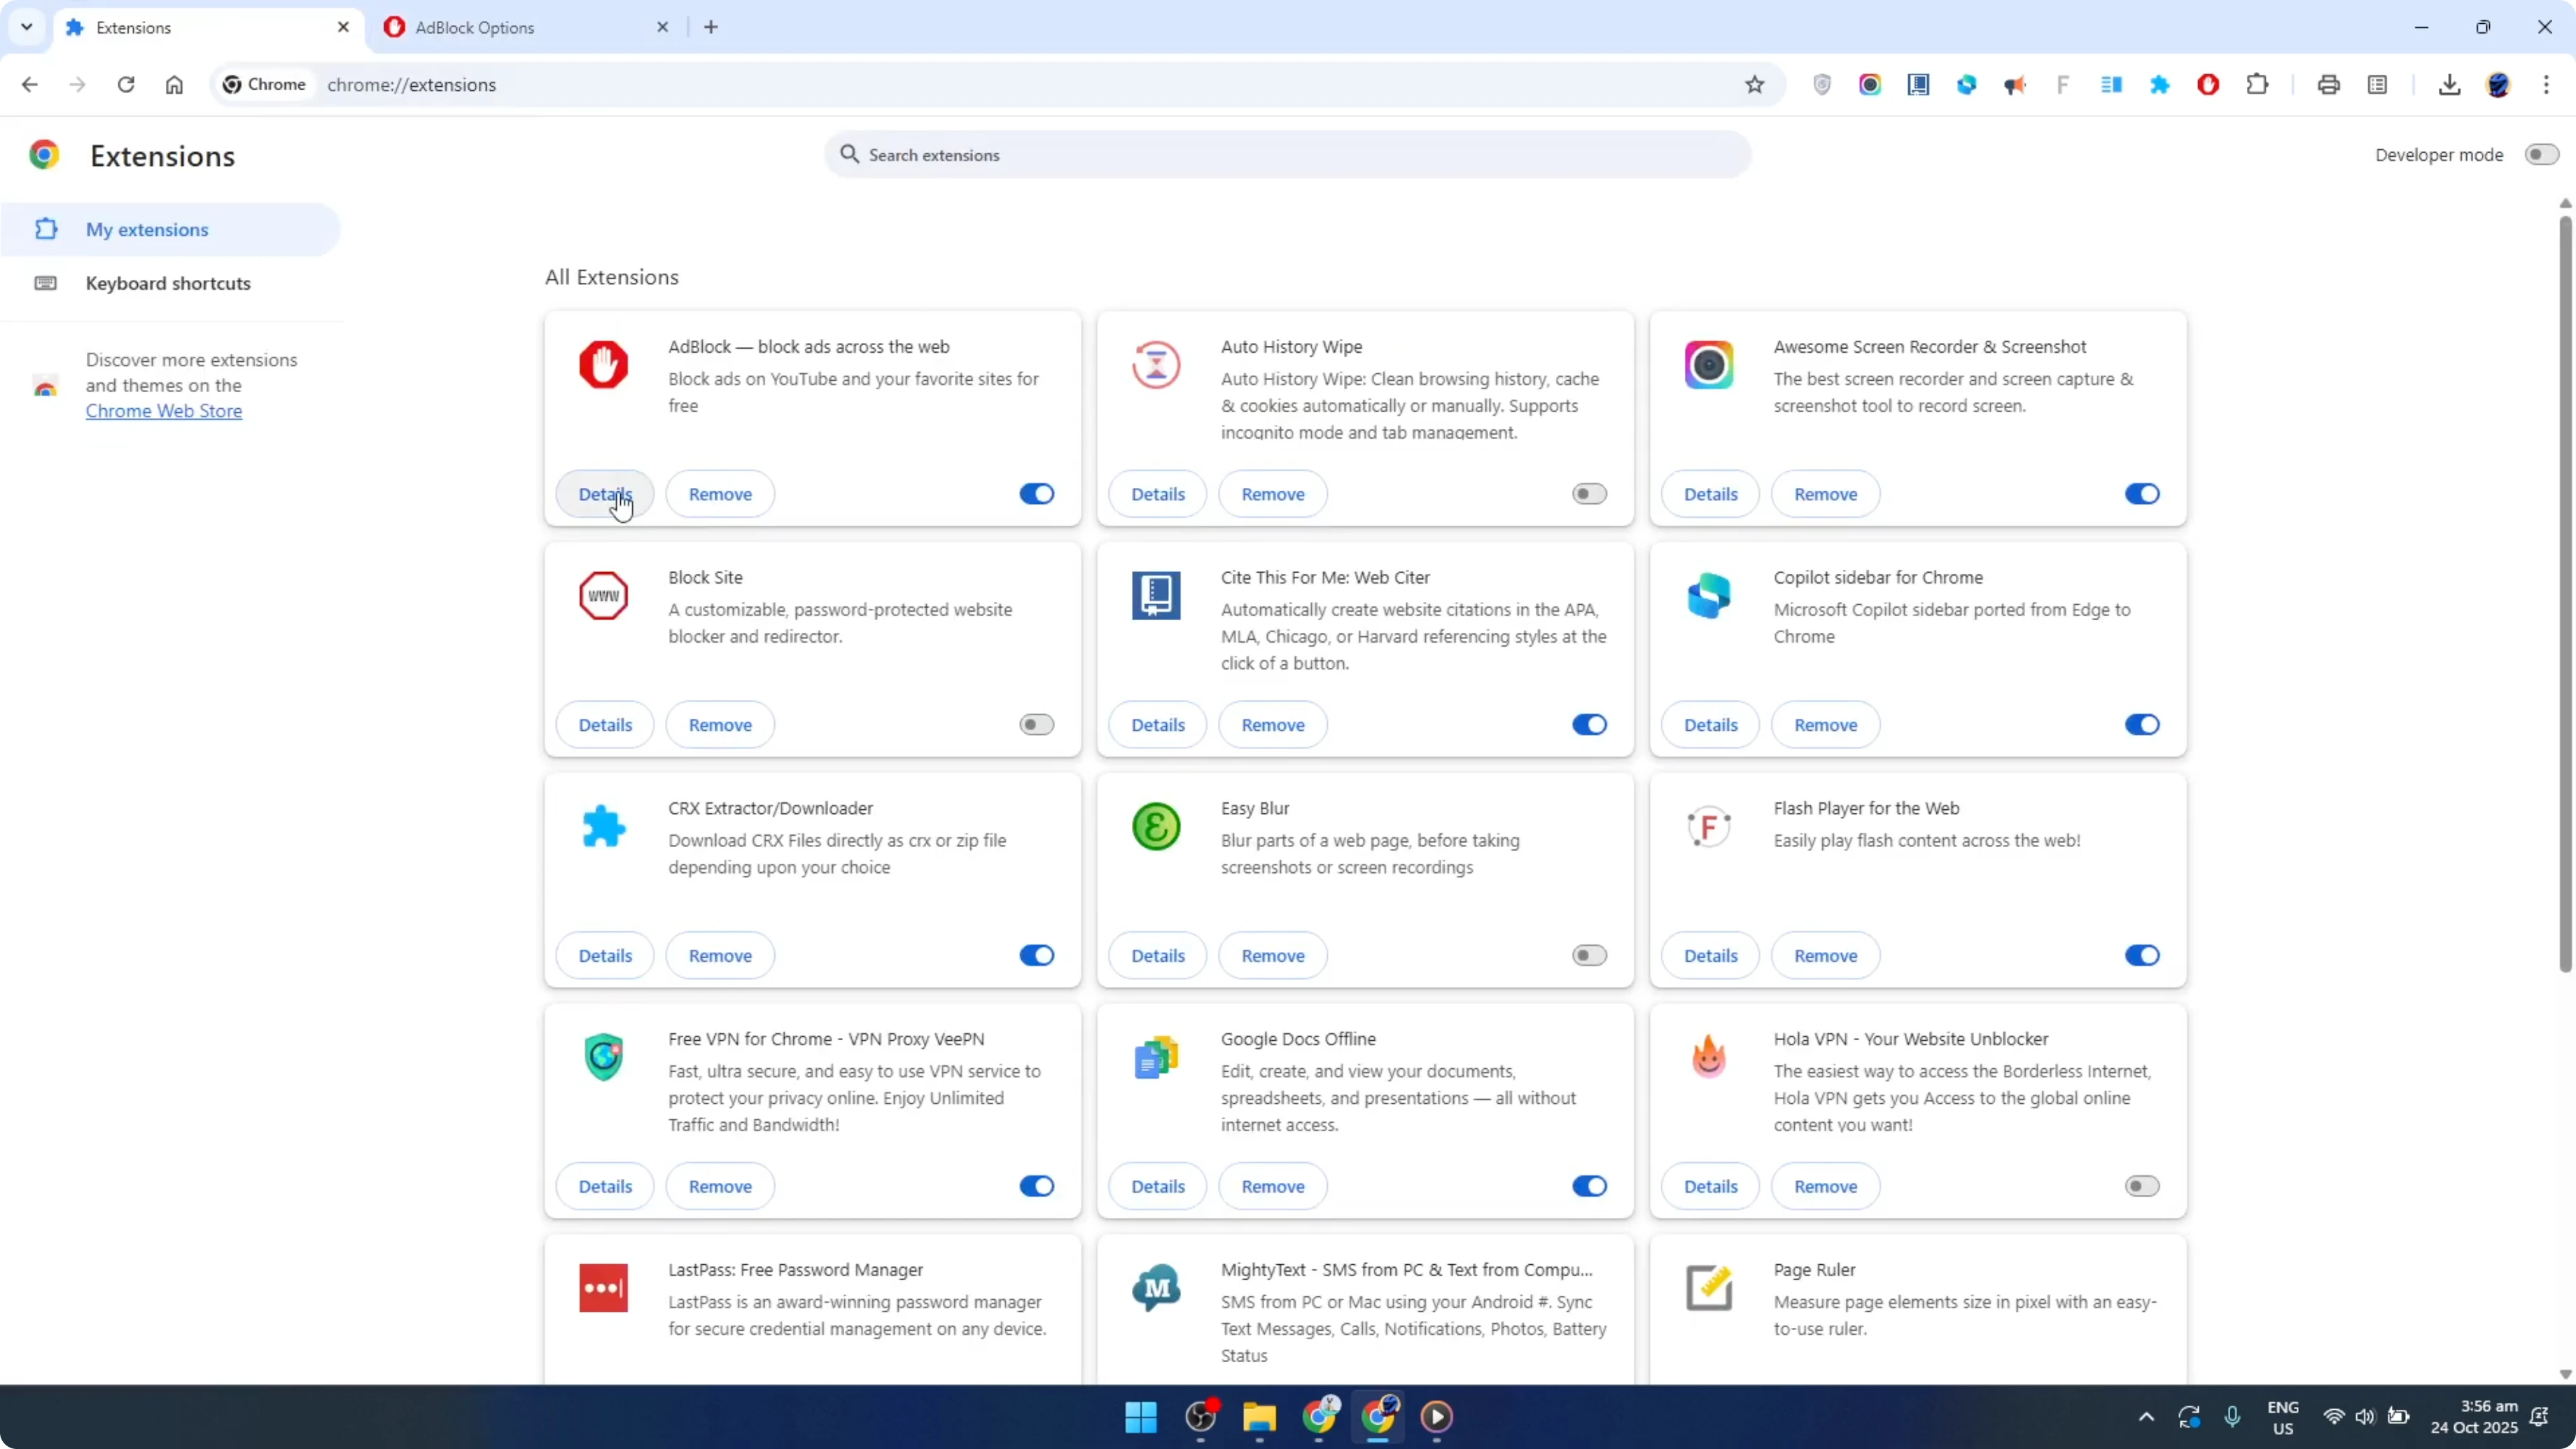Open the Extensions puzzle-piece menu
Image resolution: width=2576 pixels, height=1449 pixels.
coord(2259,84)
